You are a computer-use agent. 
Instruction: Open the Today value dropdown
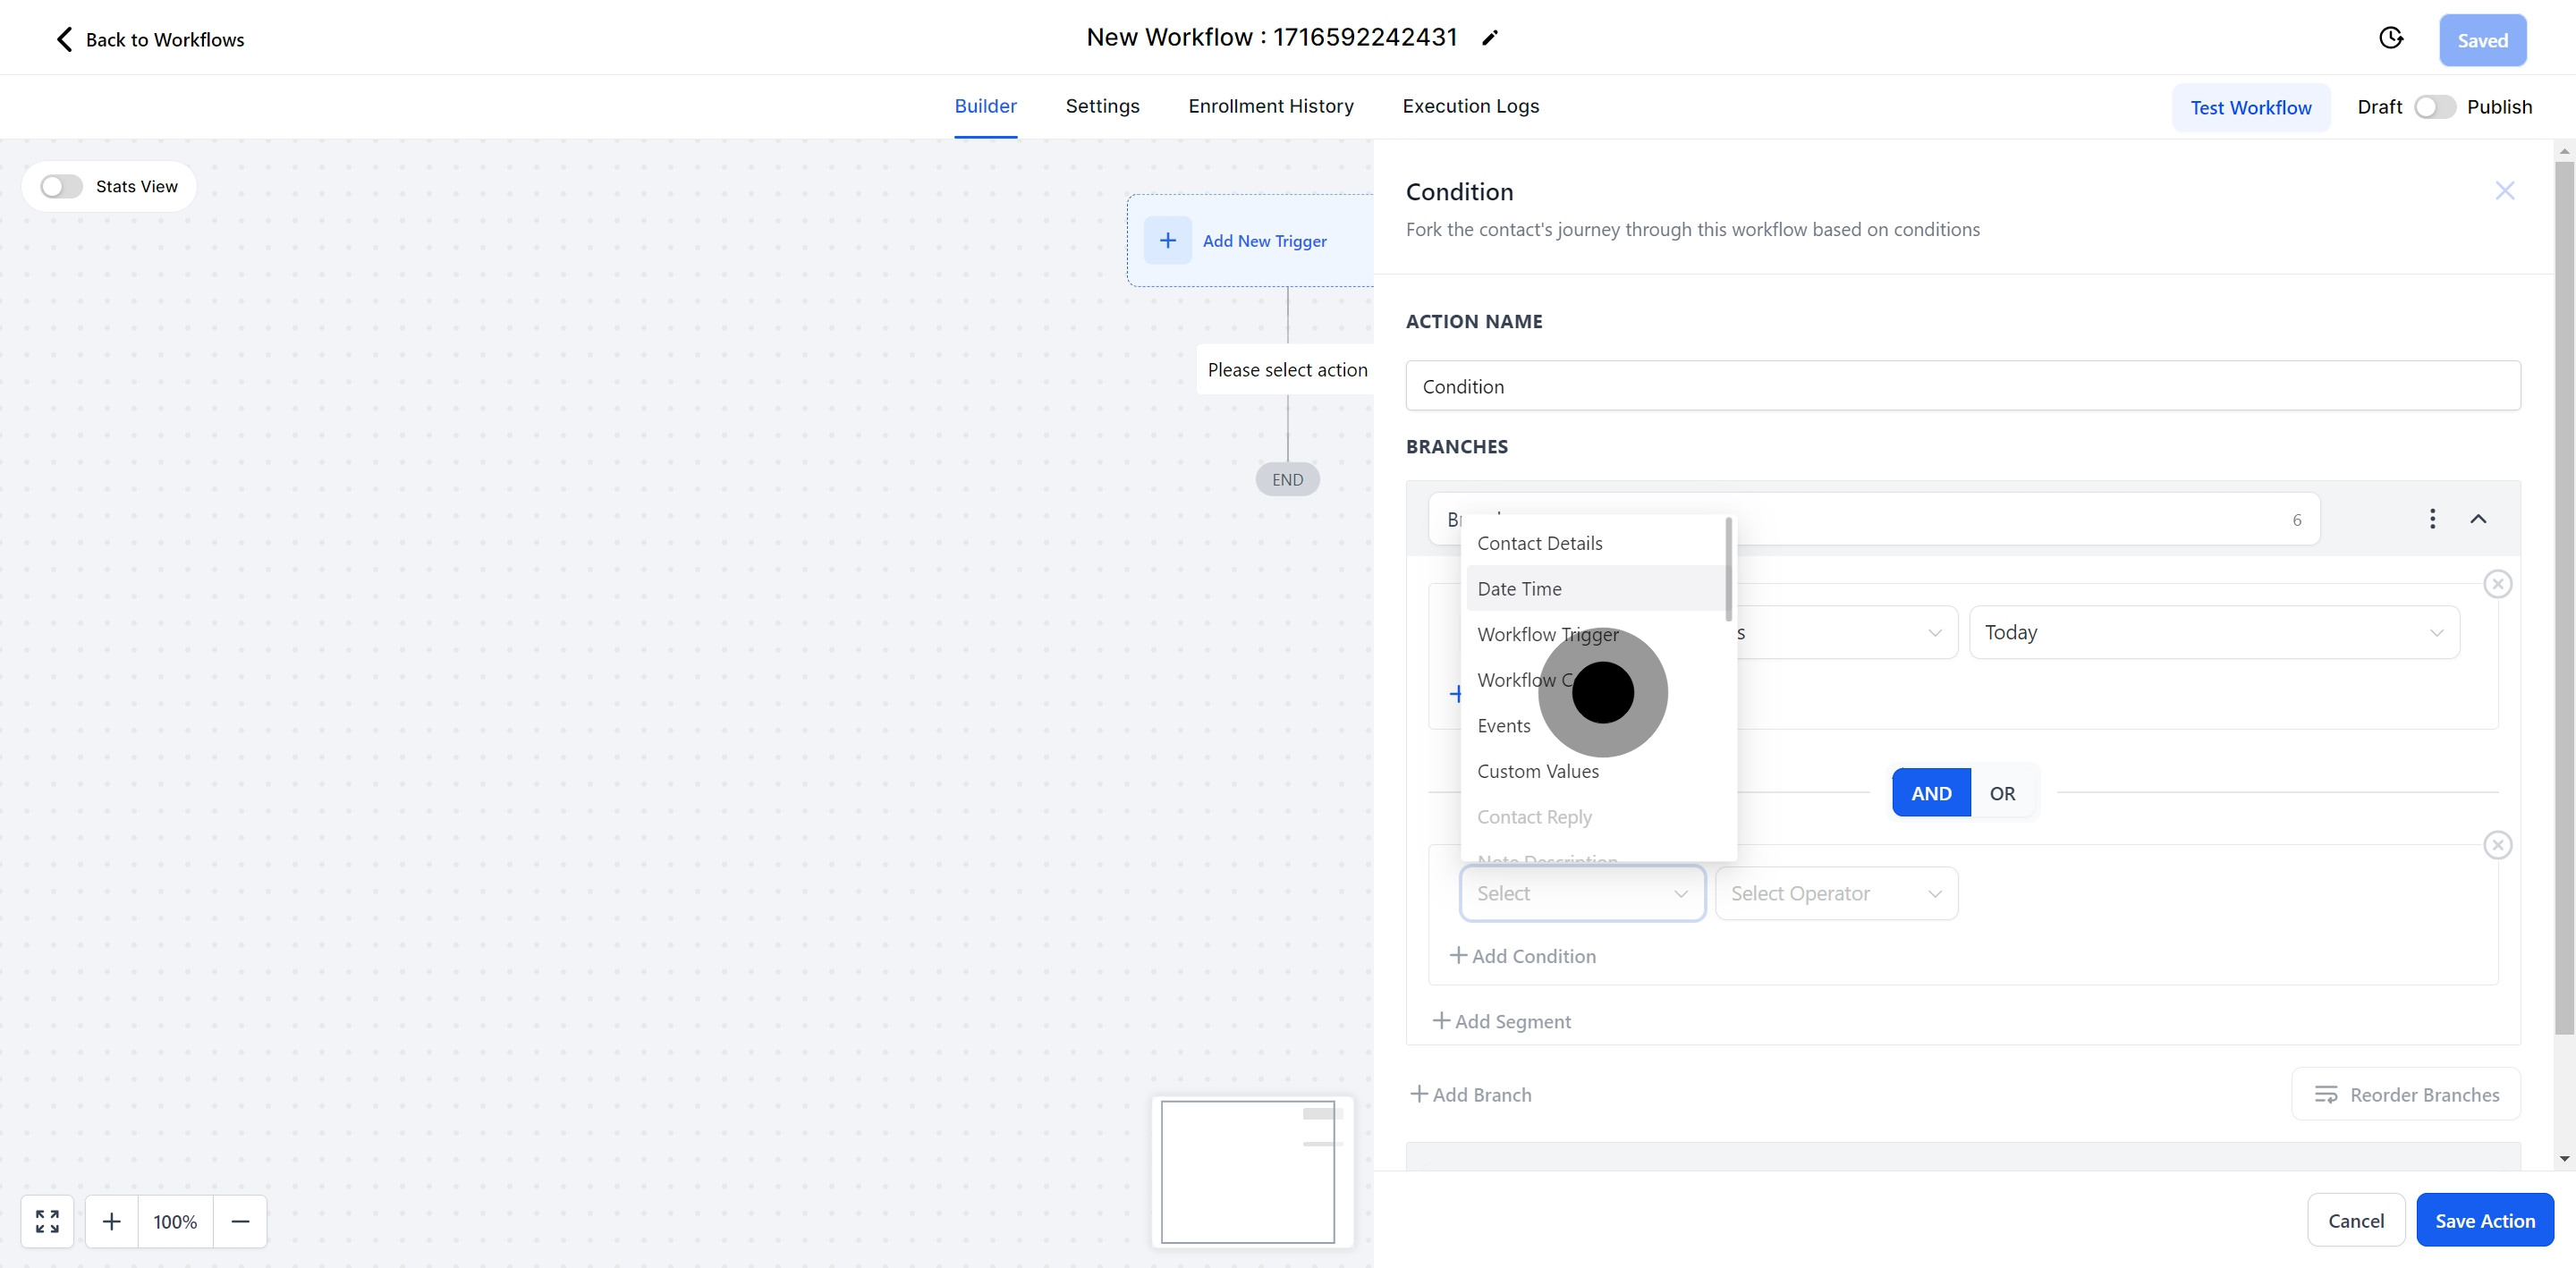tap(2213, 632)
